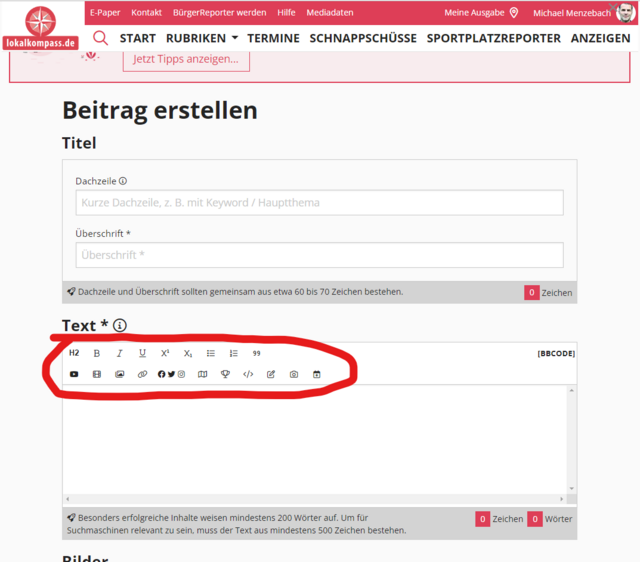Screen dimensions: 640x562
Task: Apply subscript formatting
Action: [188, 353]
